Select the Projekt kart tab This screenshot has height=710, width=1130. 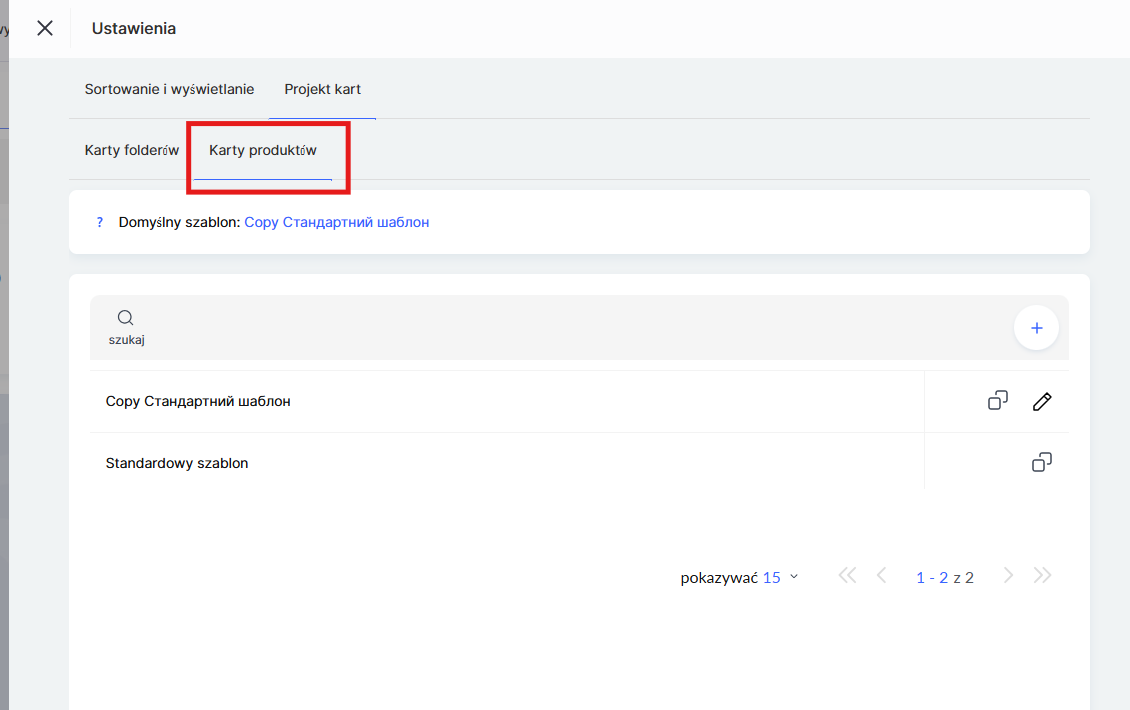(322, 89)
